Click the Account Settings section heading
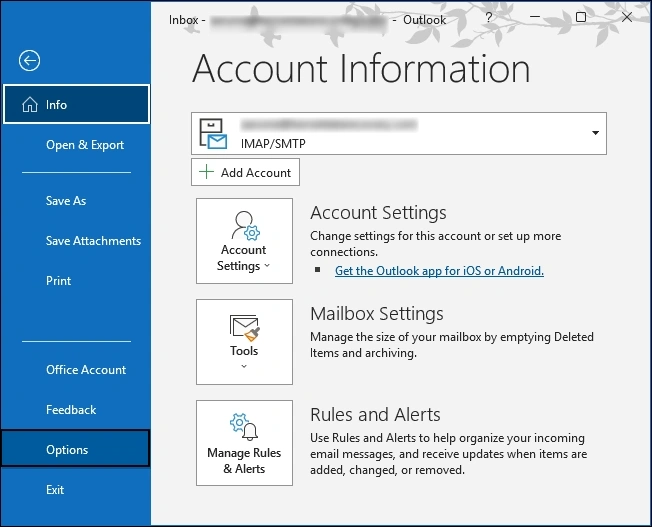This screenshot has height=527, width=652. click(x=378, y=213)
